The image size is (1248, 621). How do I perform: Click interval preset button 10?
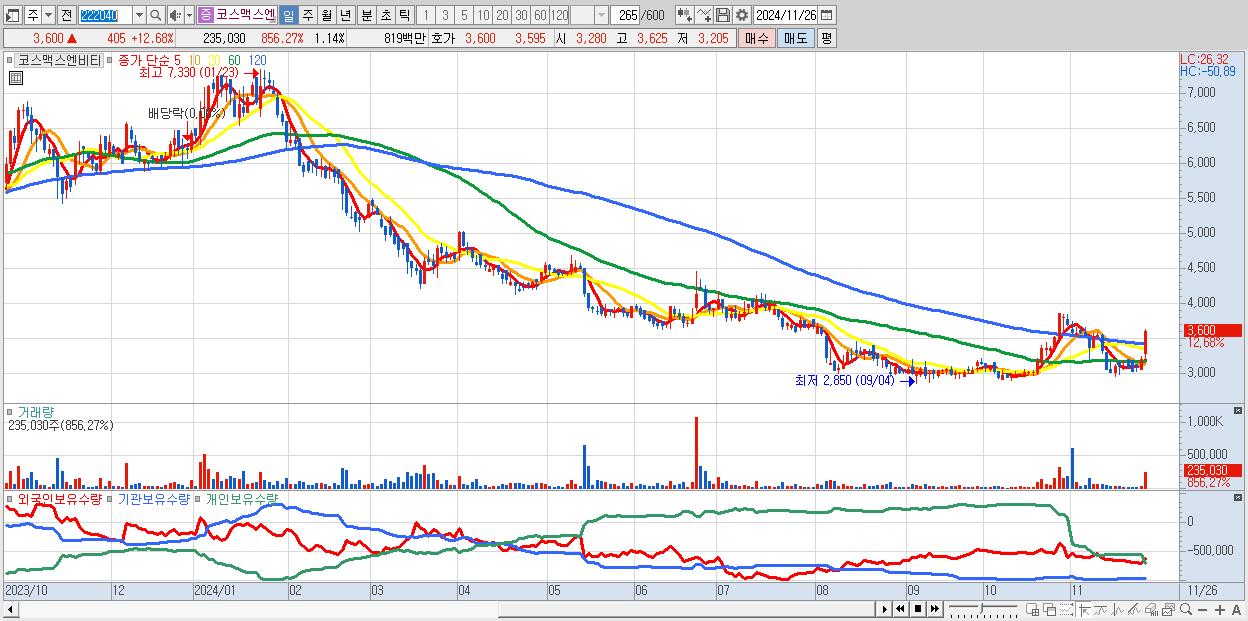[x=483, y=15]
